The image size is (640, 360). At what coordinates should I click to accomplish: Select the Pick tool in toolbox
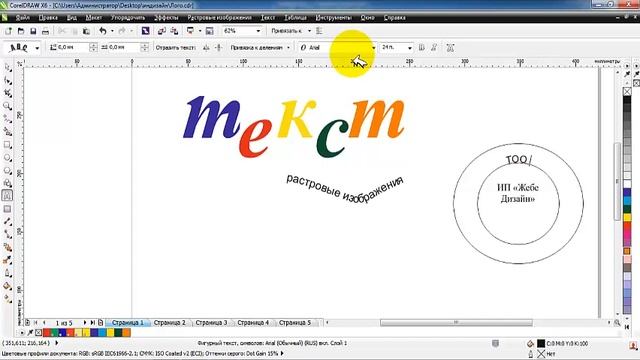click(7, 67)
